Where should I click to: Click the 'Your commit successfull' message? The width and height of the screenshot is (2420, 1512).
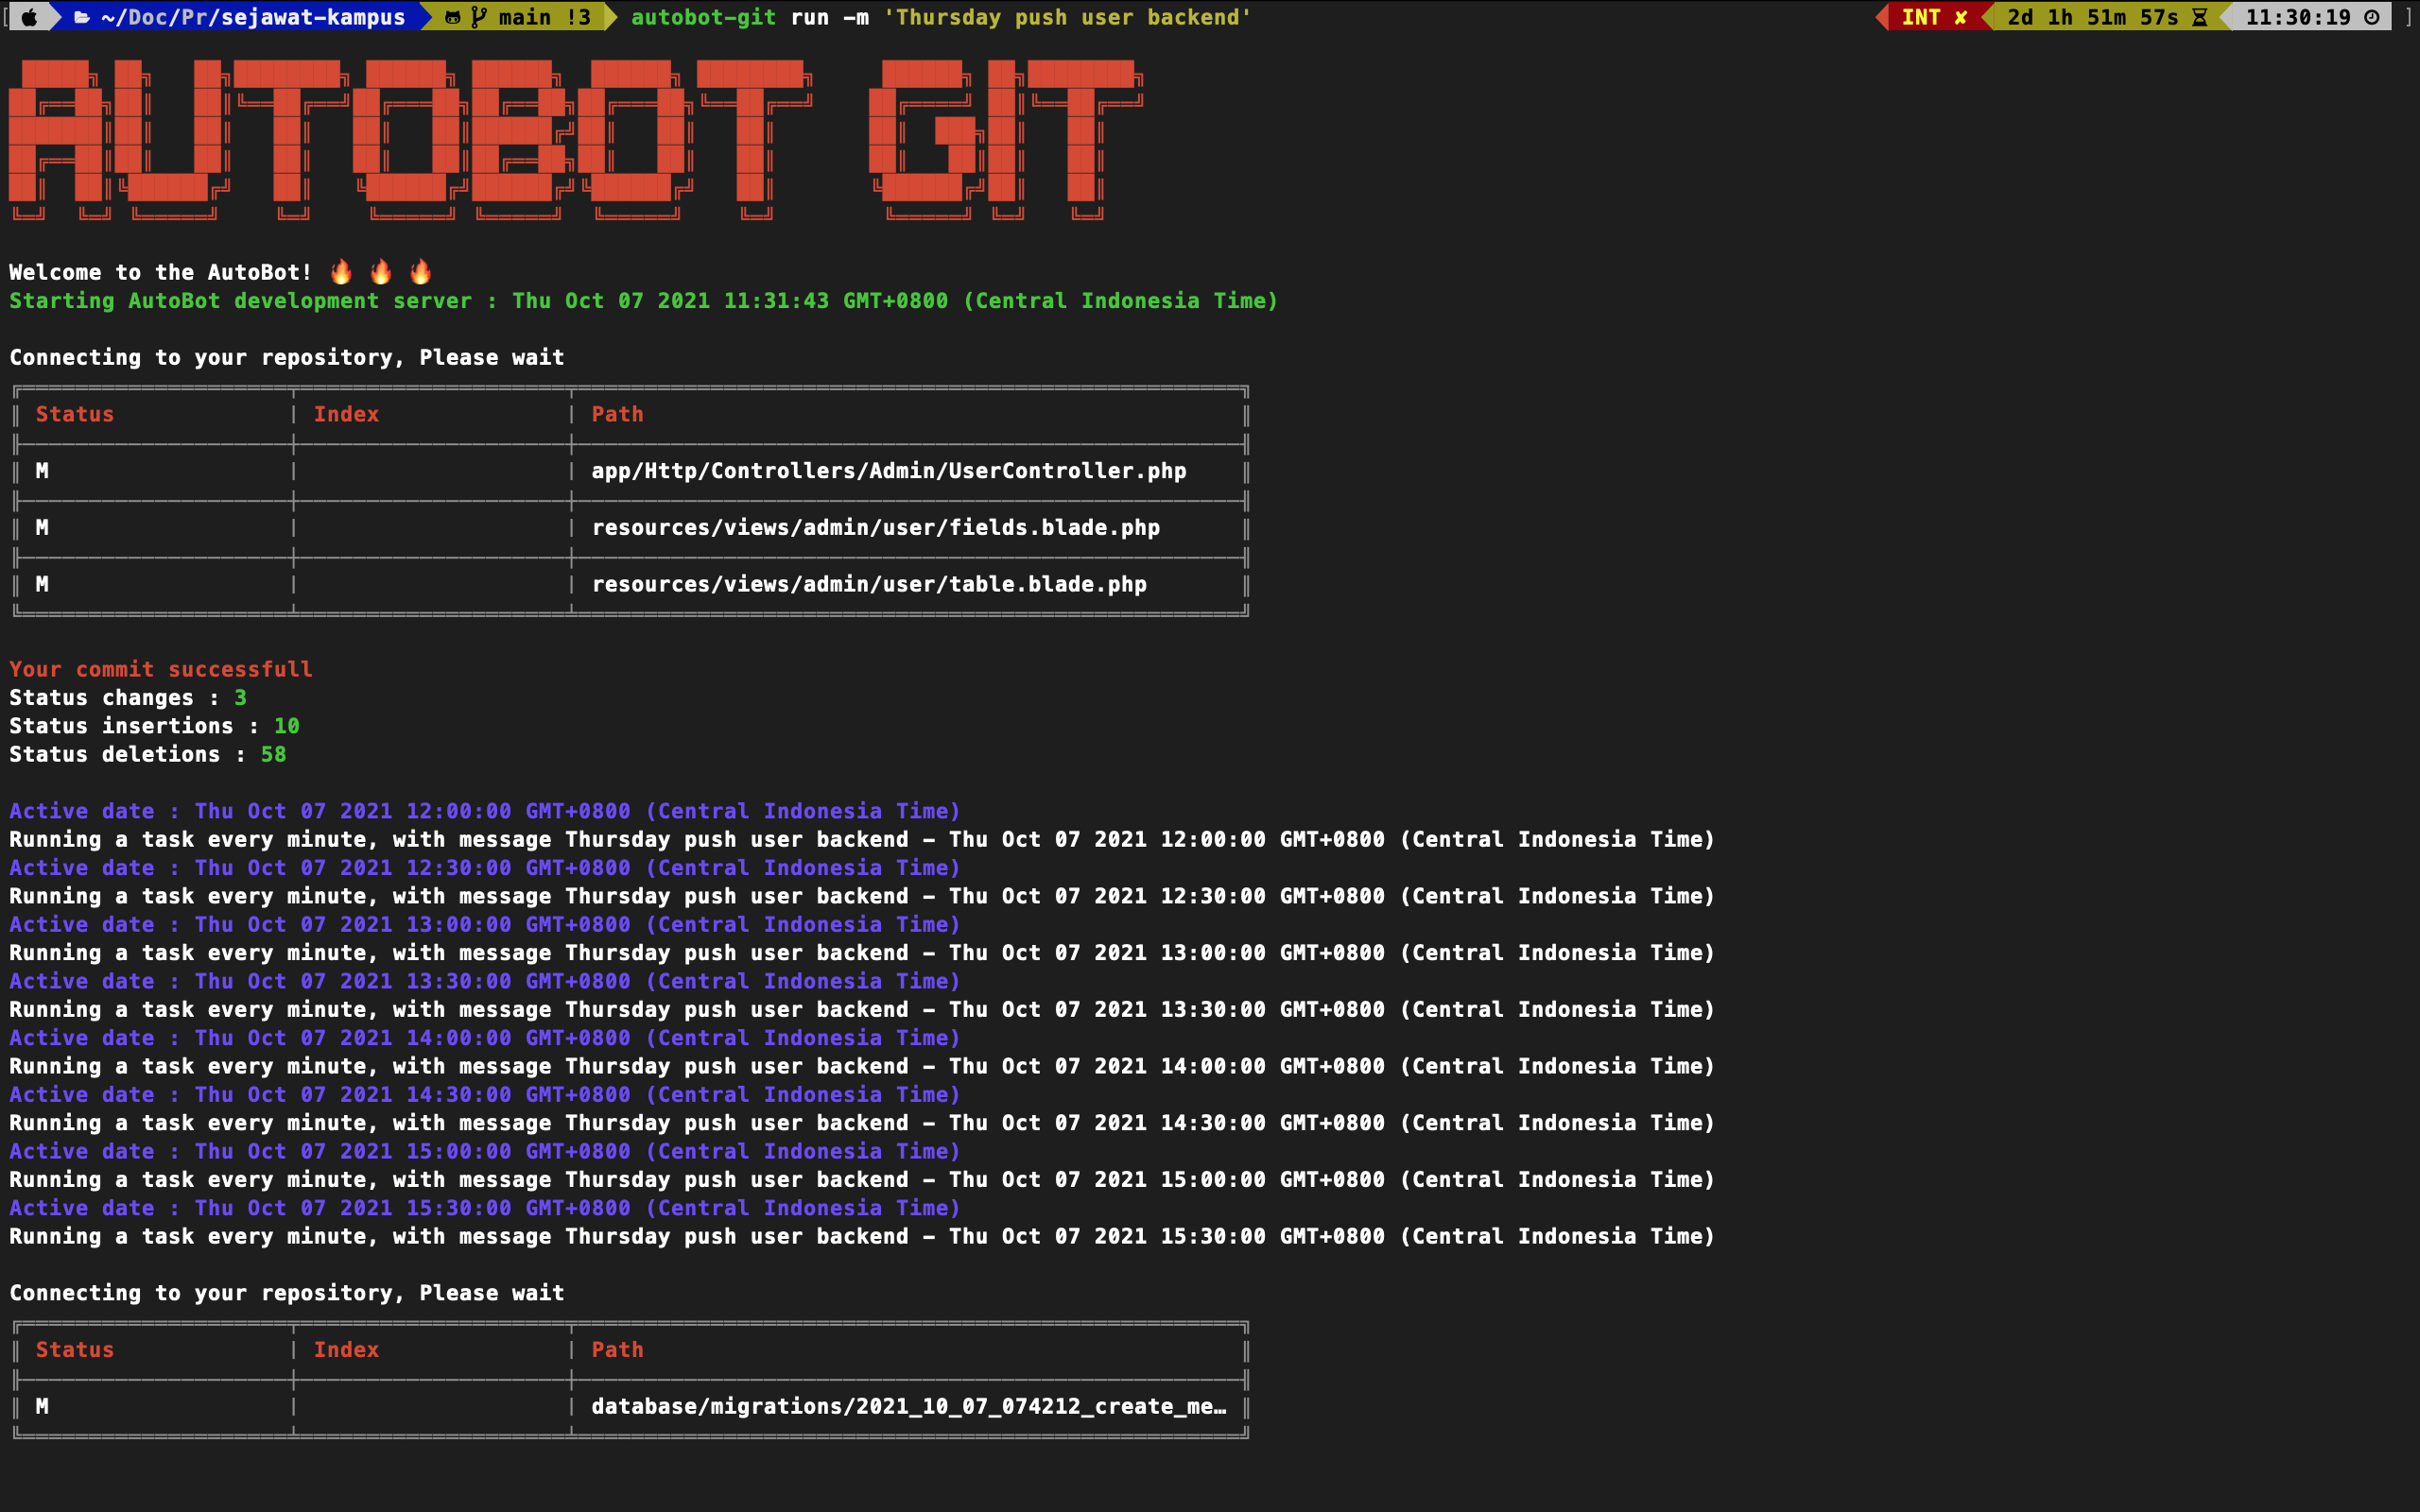click(x=161, y=669)
